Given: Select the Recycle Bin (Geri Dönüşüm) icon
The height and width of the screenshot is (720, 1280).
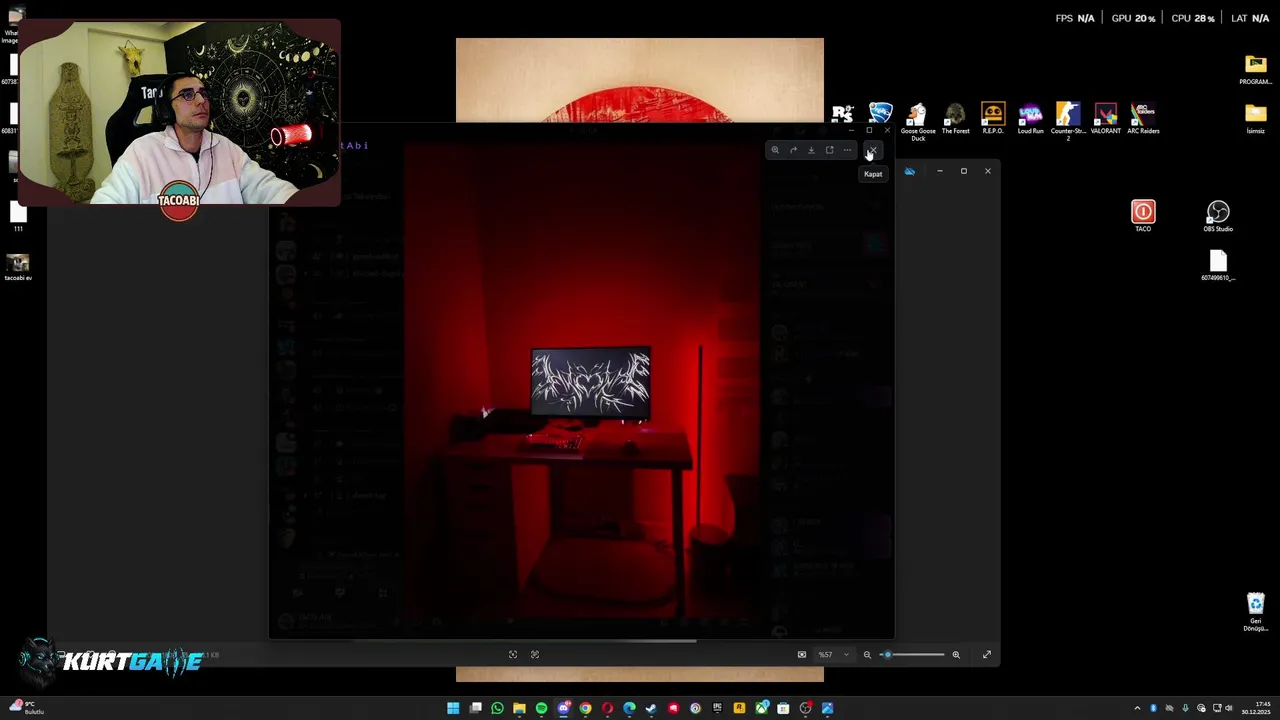Looking at the screenshot, I should [x=1255, y=612].
